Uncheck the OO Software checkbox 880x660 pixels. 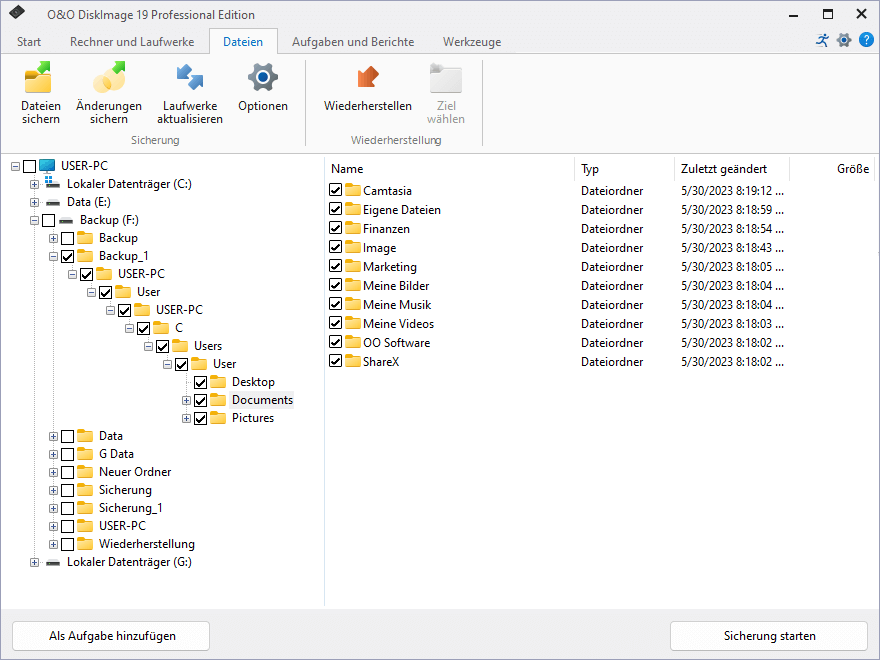coord(336,342)
